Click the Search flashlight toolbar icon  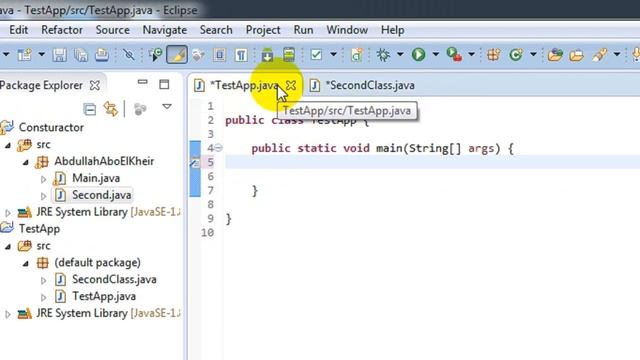599,55
